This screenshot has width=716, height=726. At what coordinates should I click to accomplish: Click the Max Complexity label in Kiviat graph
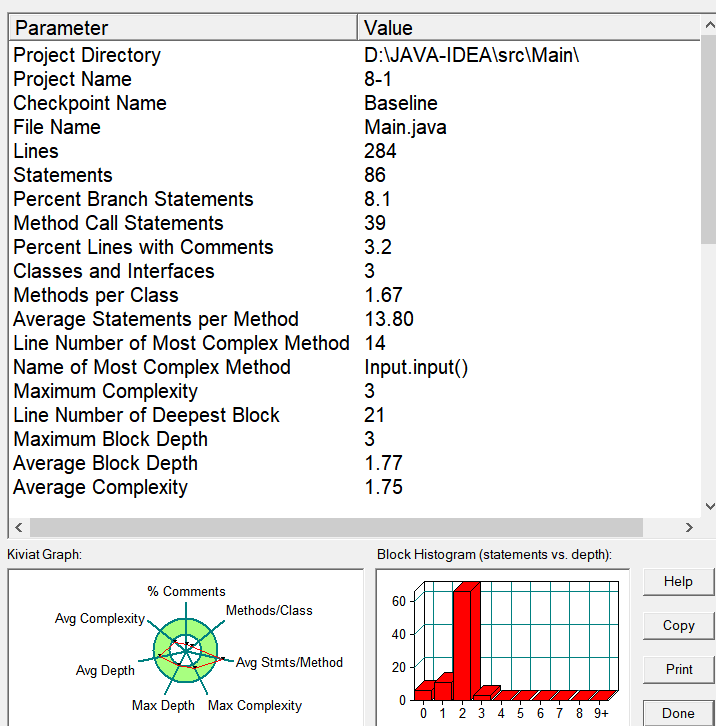click(255, 706)
